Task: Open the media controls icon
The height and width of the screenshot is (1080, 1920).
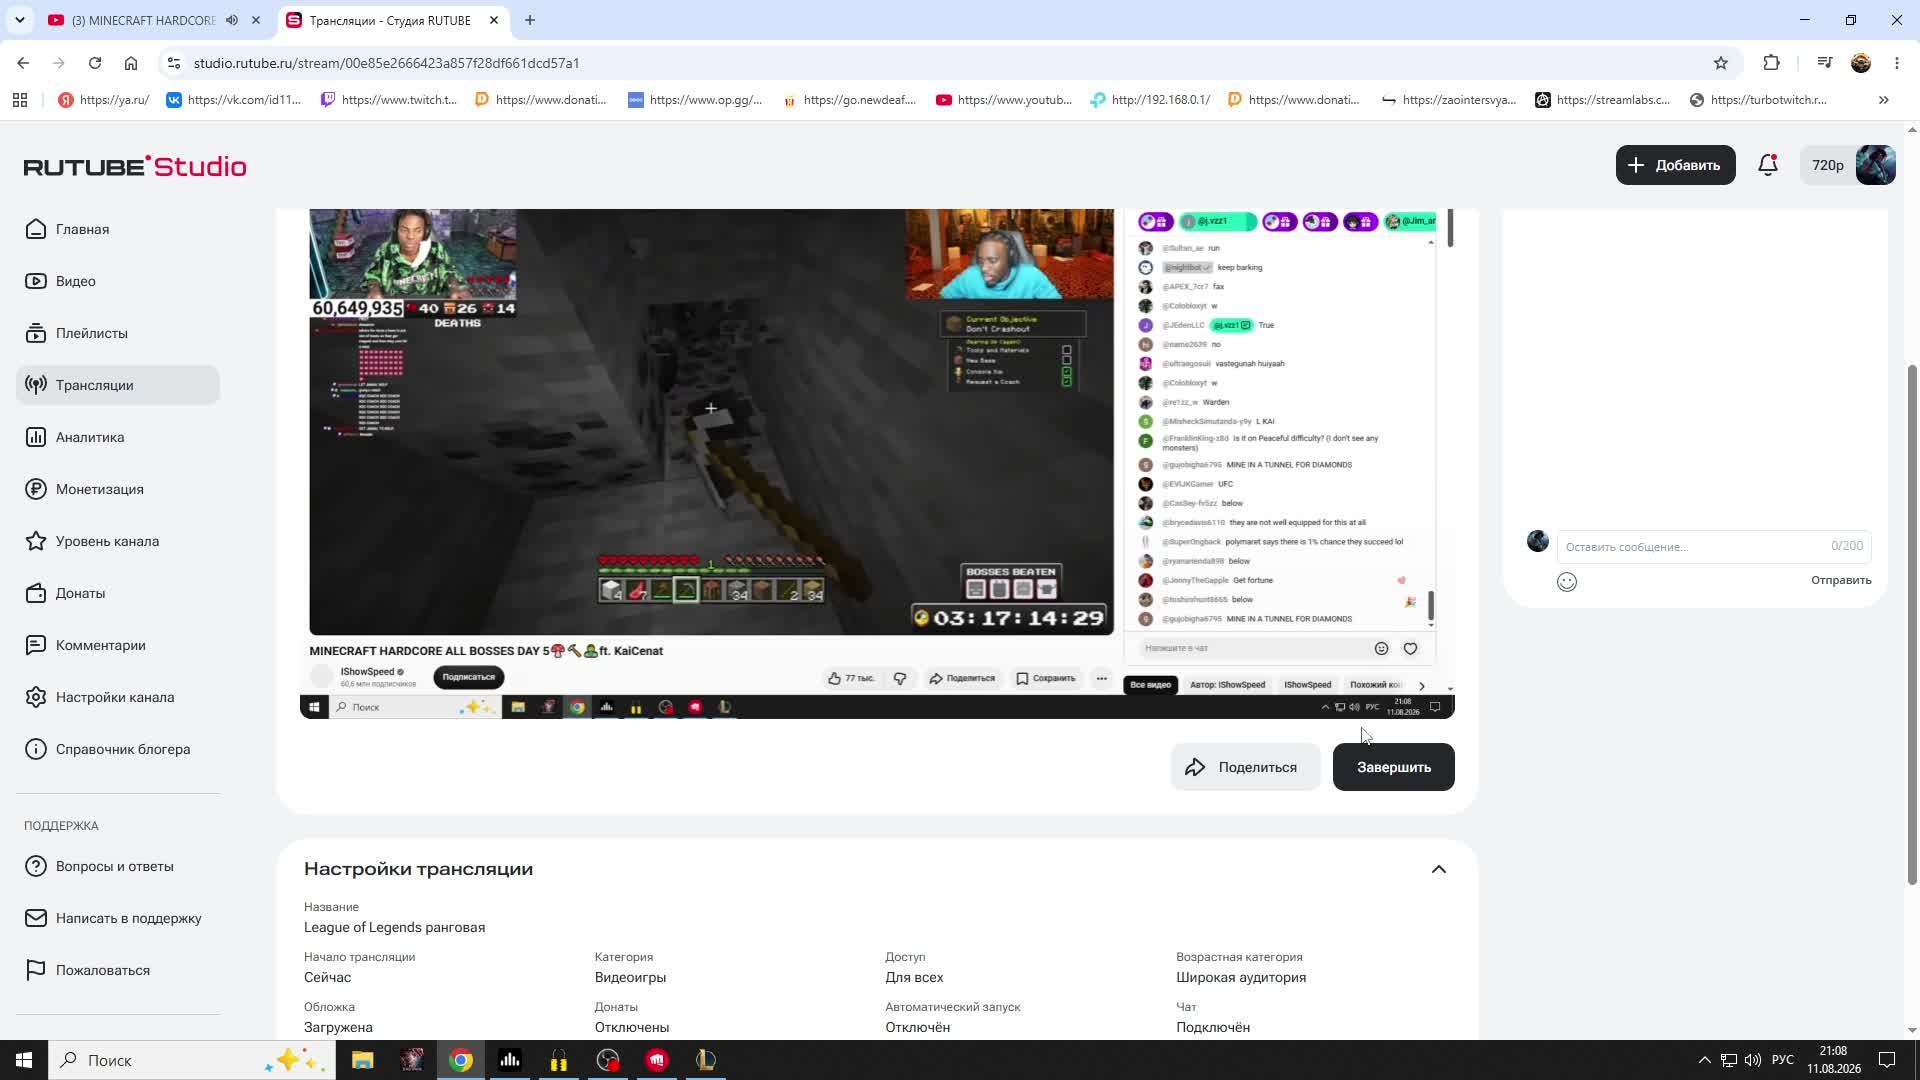Action: (1825, 63)
